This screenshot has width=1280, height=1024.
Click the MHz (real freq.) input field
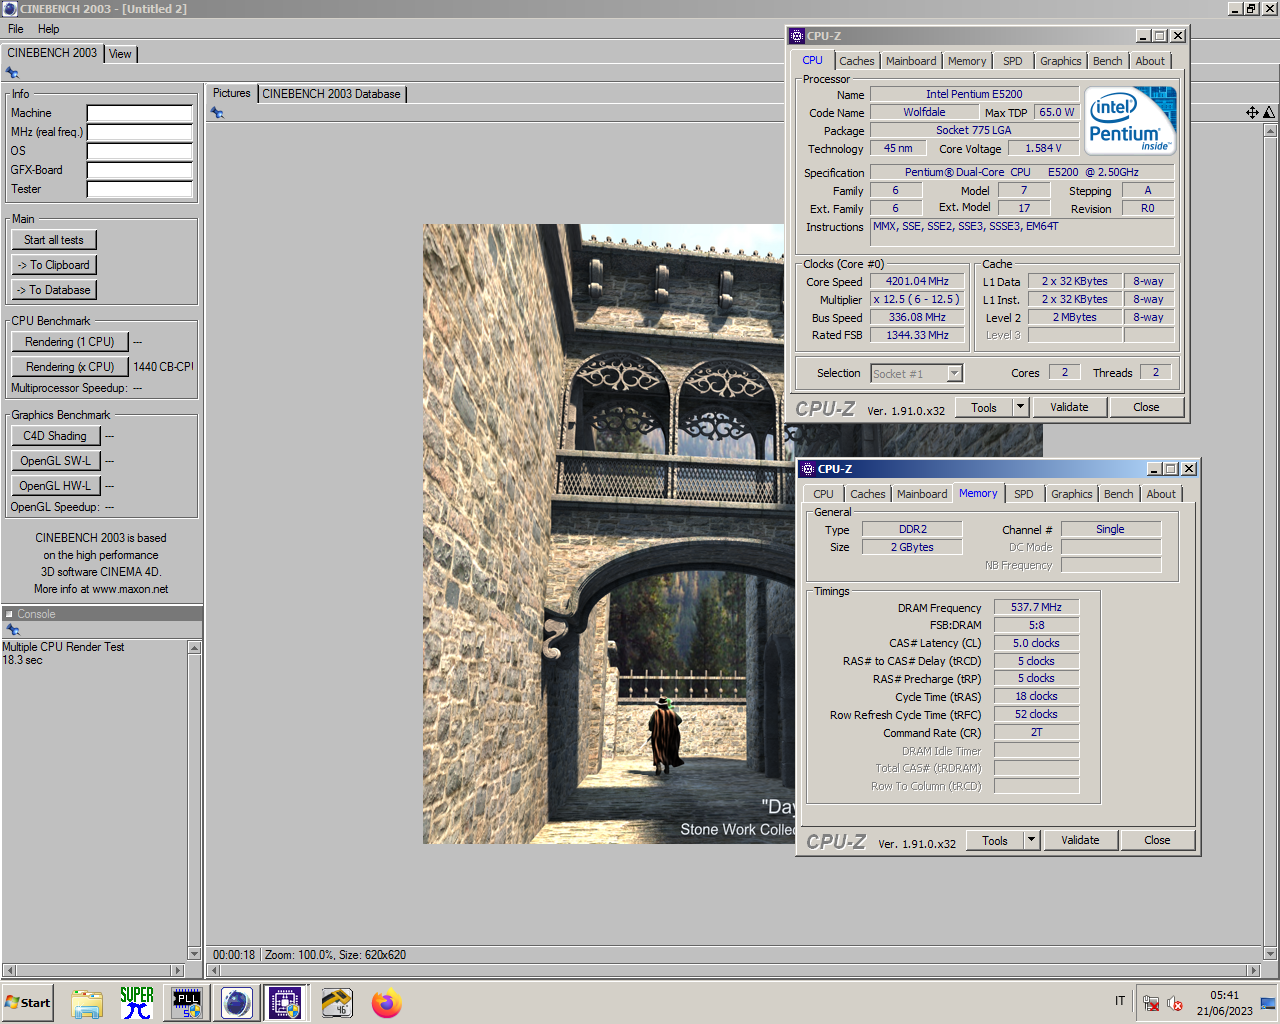[139, 132]
